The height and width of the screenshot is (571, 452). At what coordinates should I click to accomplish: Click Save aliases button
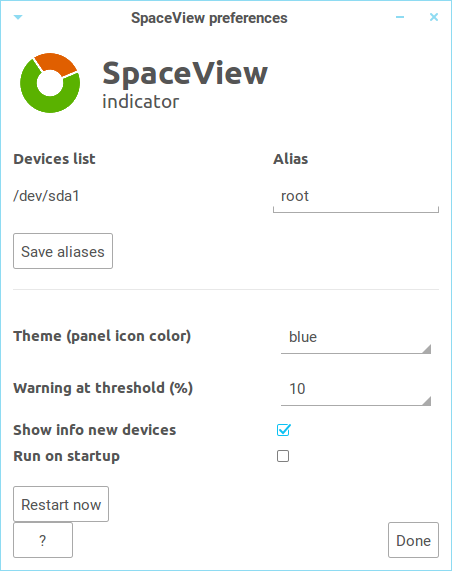(63, 251)
